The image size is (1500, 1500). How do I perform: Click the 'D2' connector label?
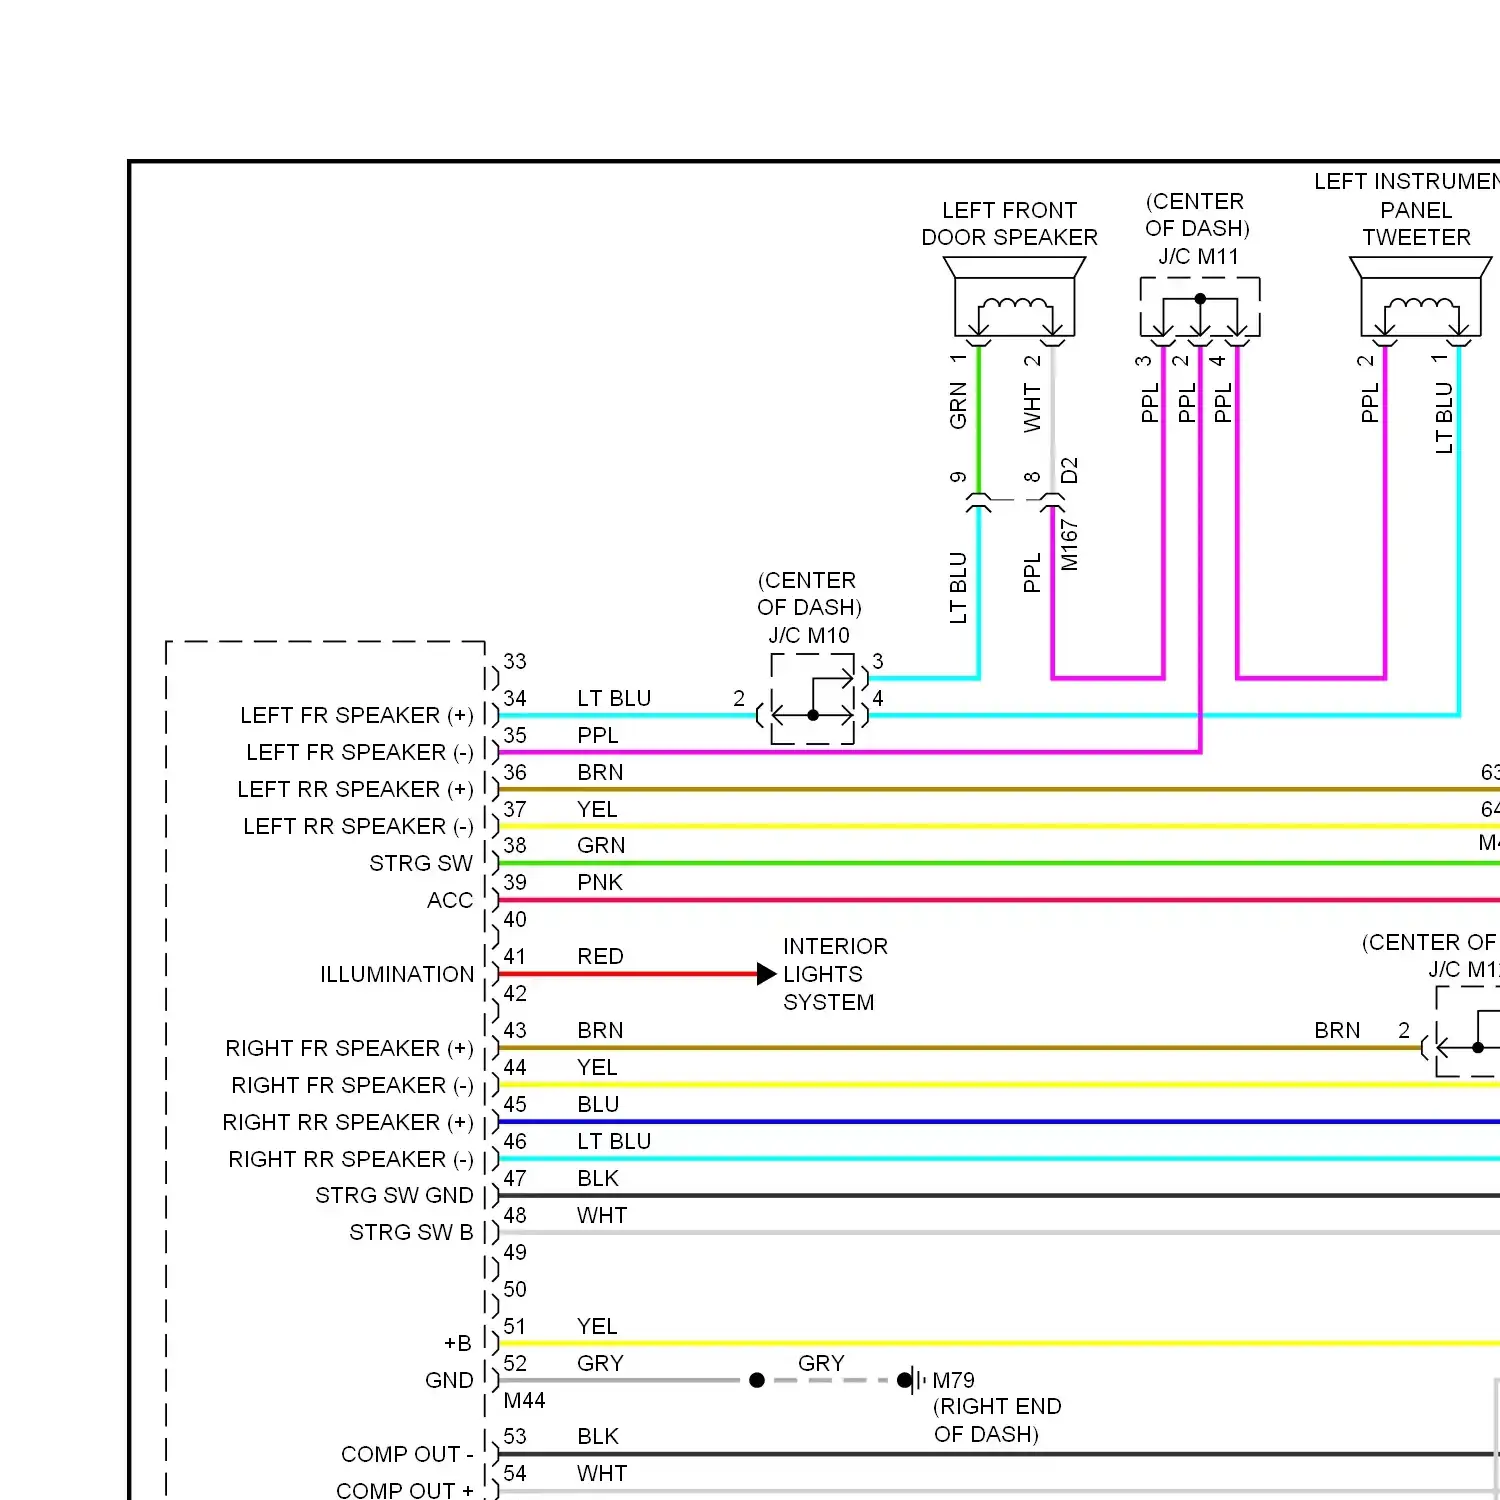[1070, 470]
